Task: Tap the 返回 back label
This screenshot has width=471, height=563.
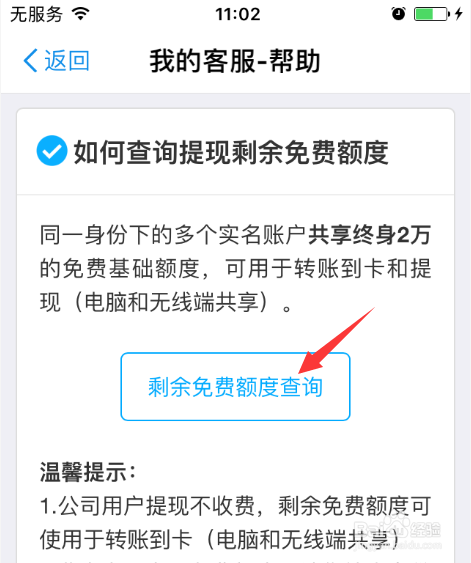Action: tap(67, 60)
